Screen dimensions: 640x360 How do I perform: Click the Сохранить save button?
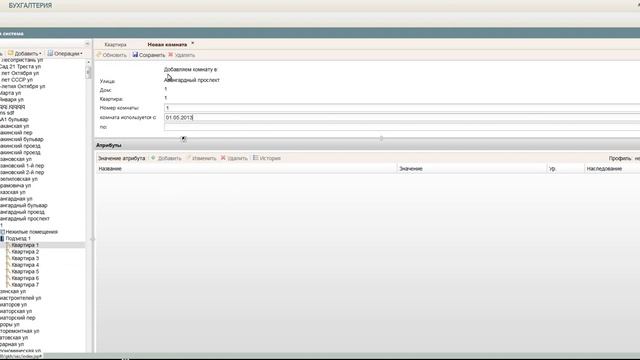point(149,55)
